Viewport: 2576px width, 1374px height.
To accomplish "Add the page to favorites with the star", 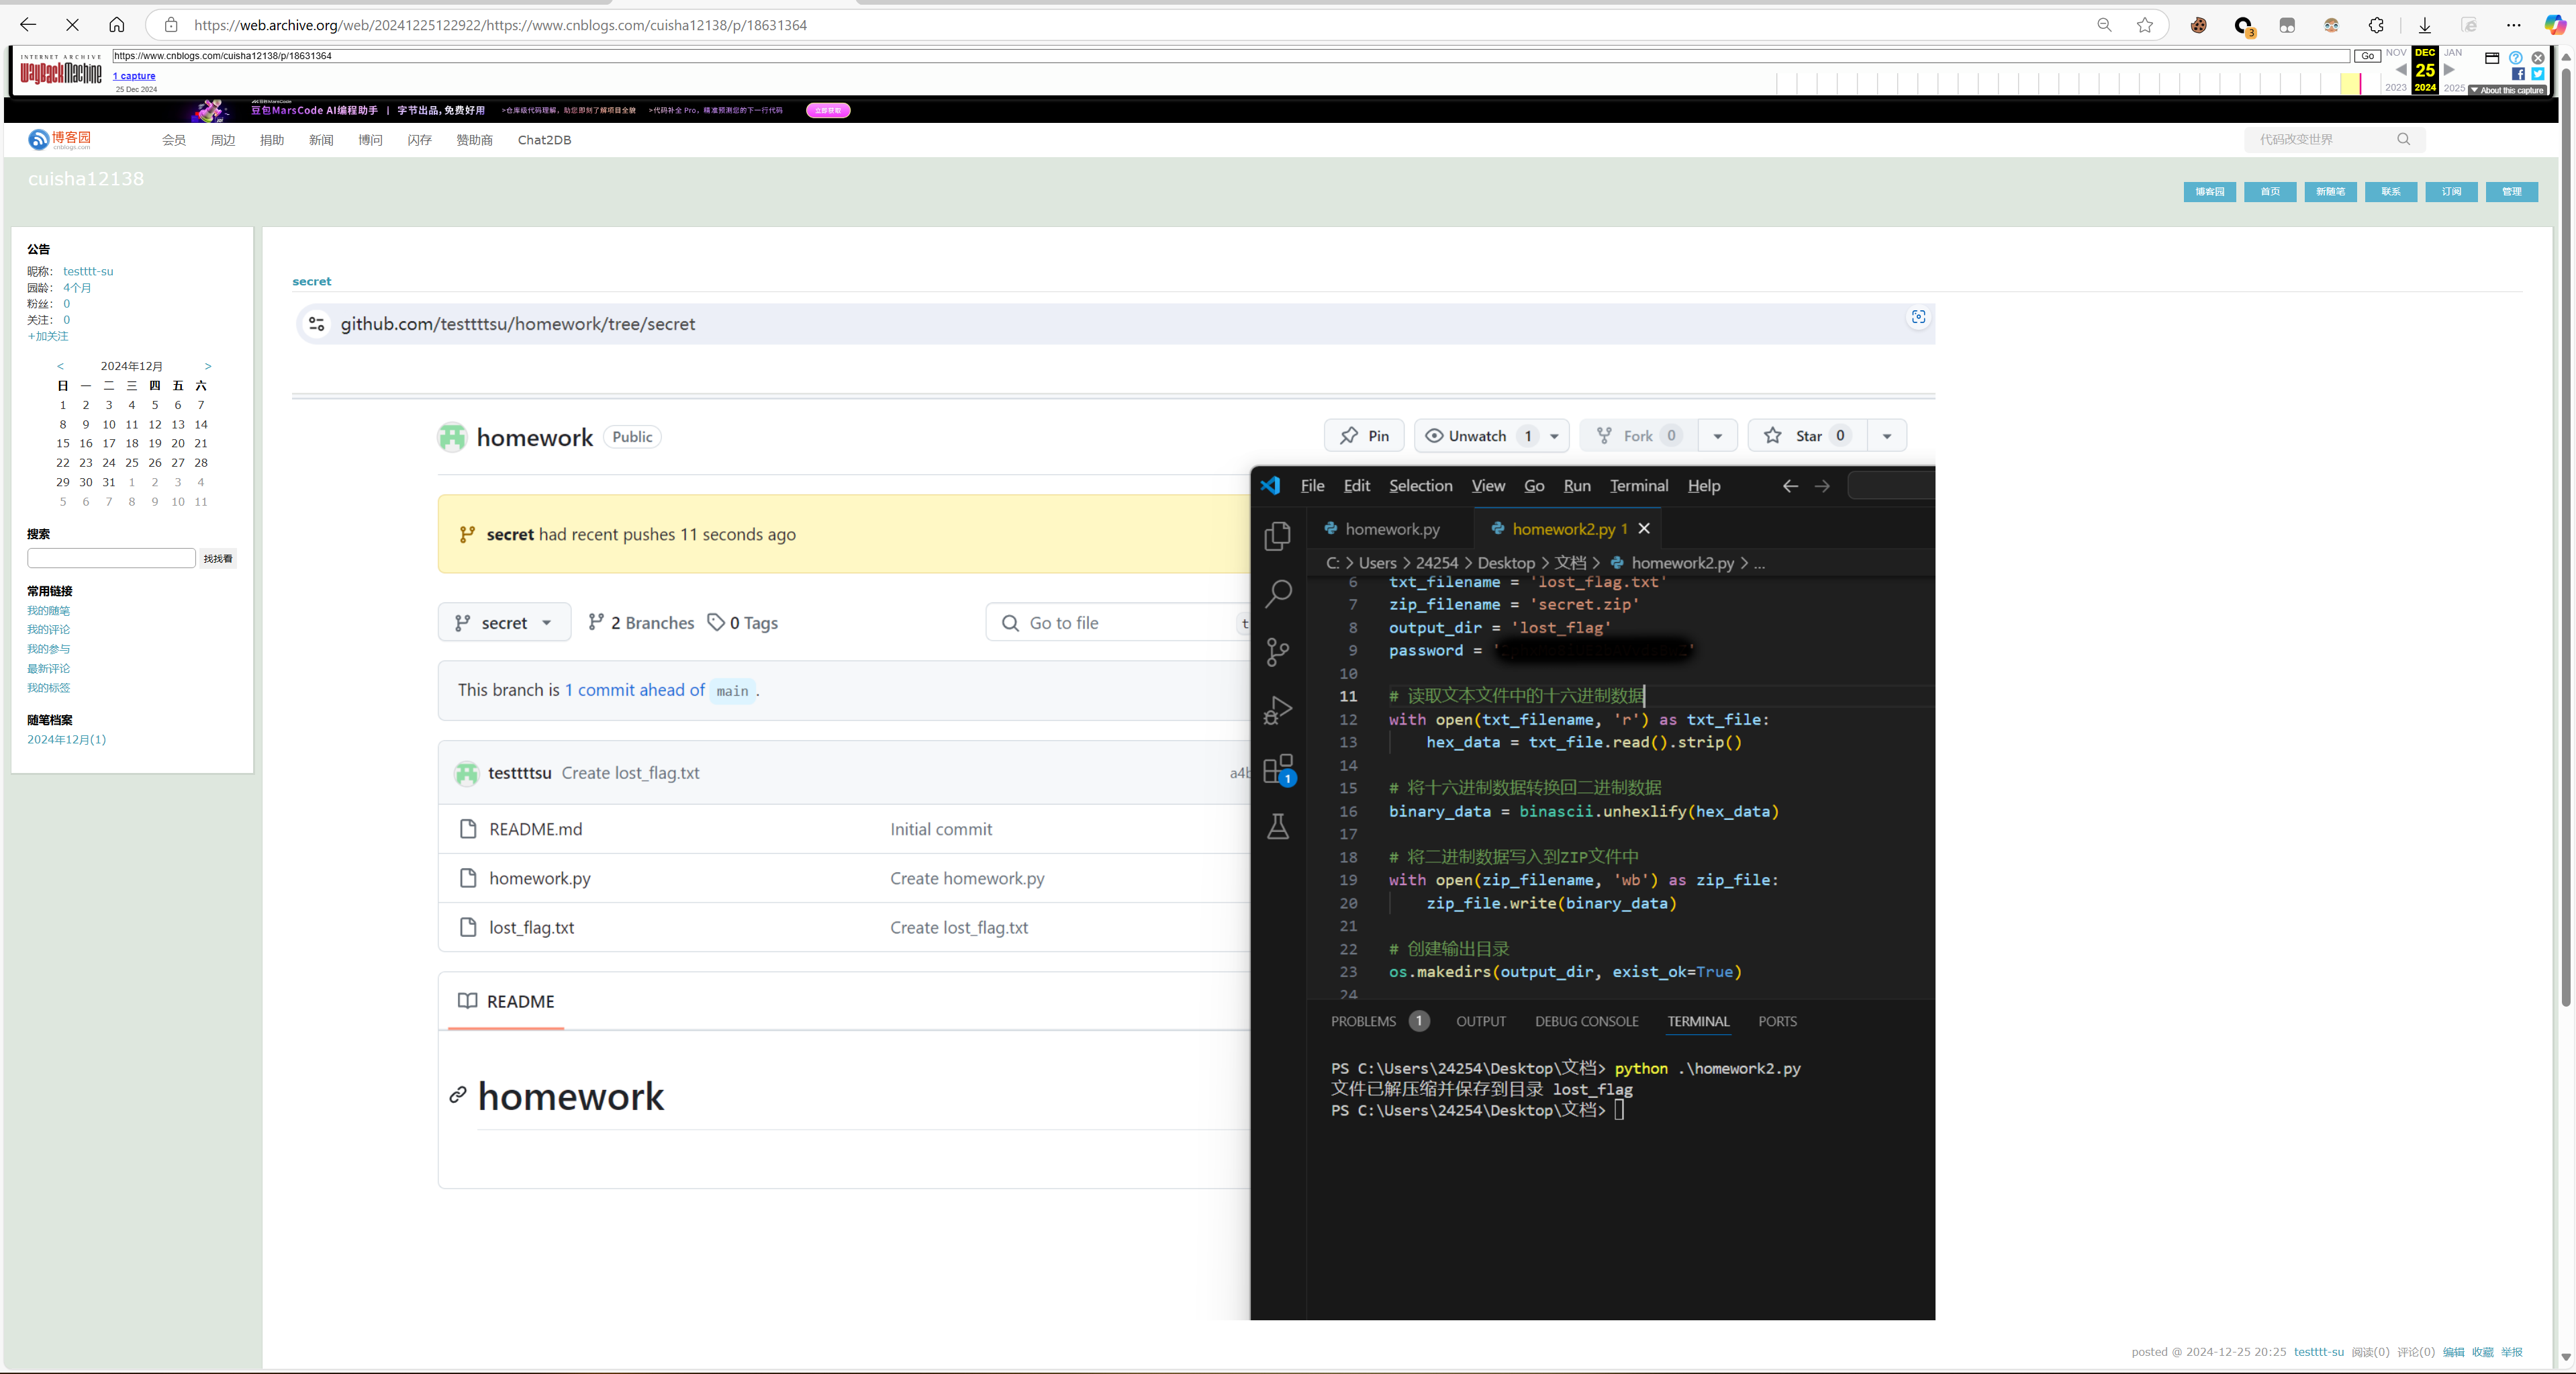I will coord(2145,25).
